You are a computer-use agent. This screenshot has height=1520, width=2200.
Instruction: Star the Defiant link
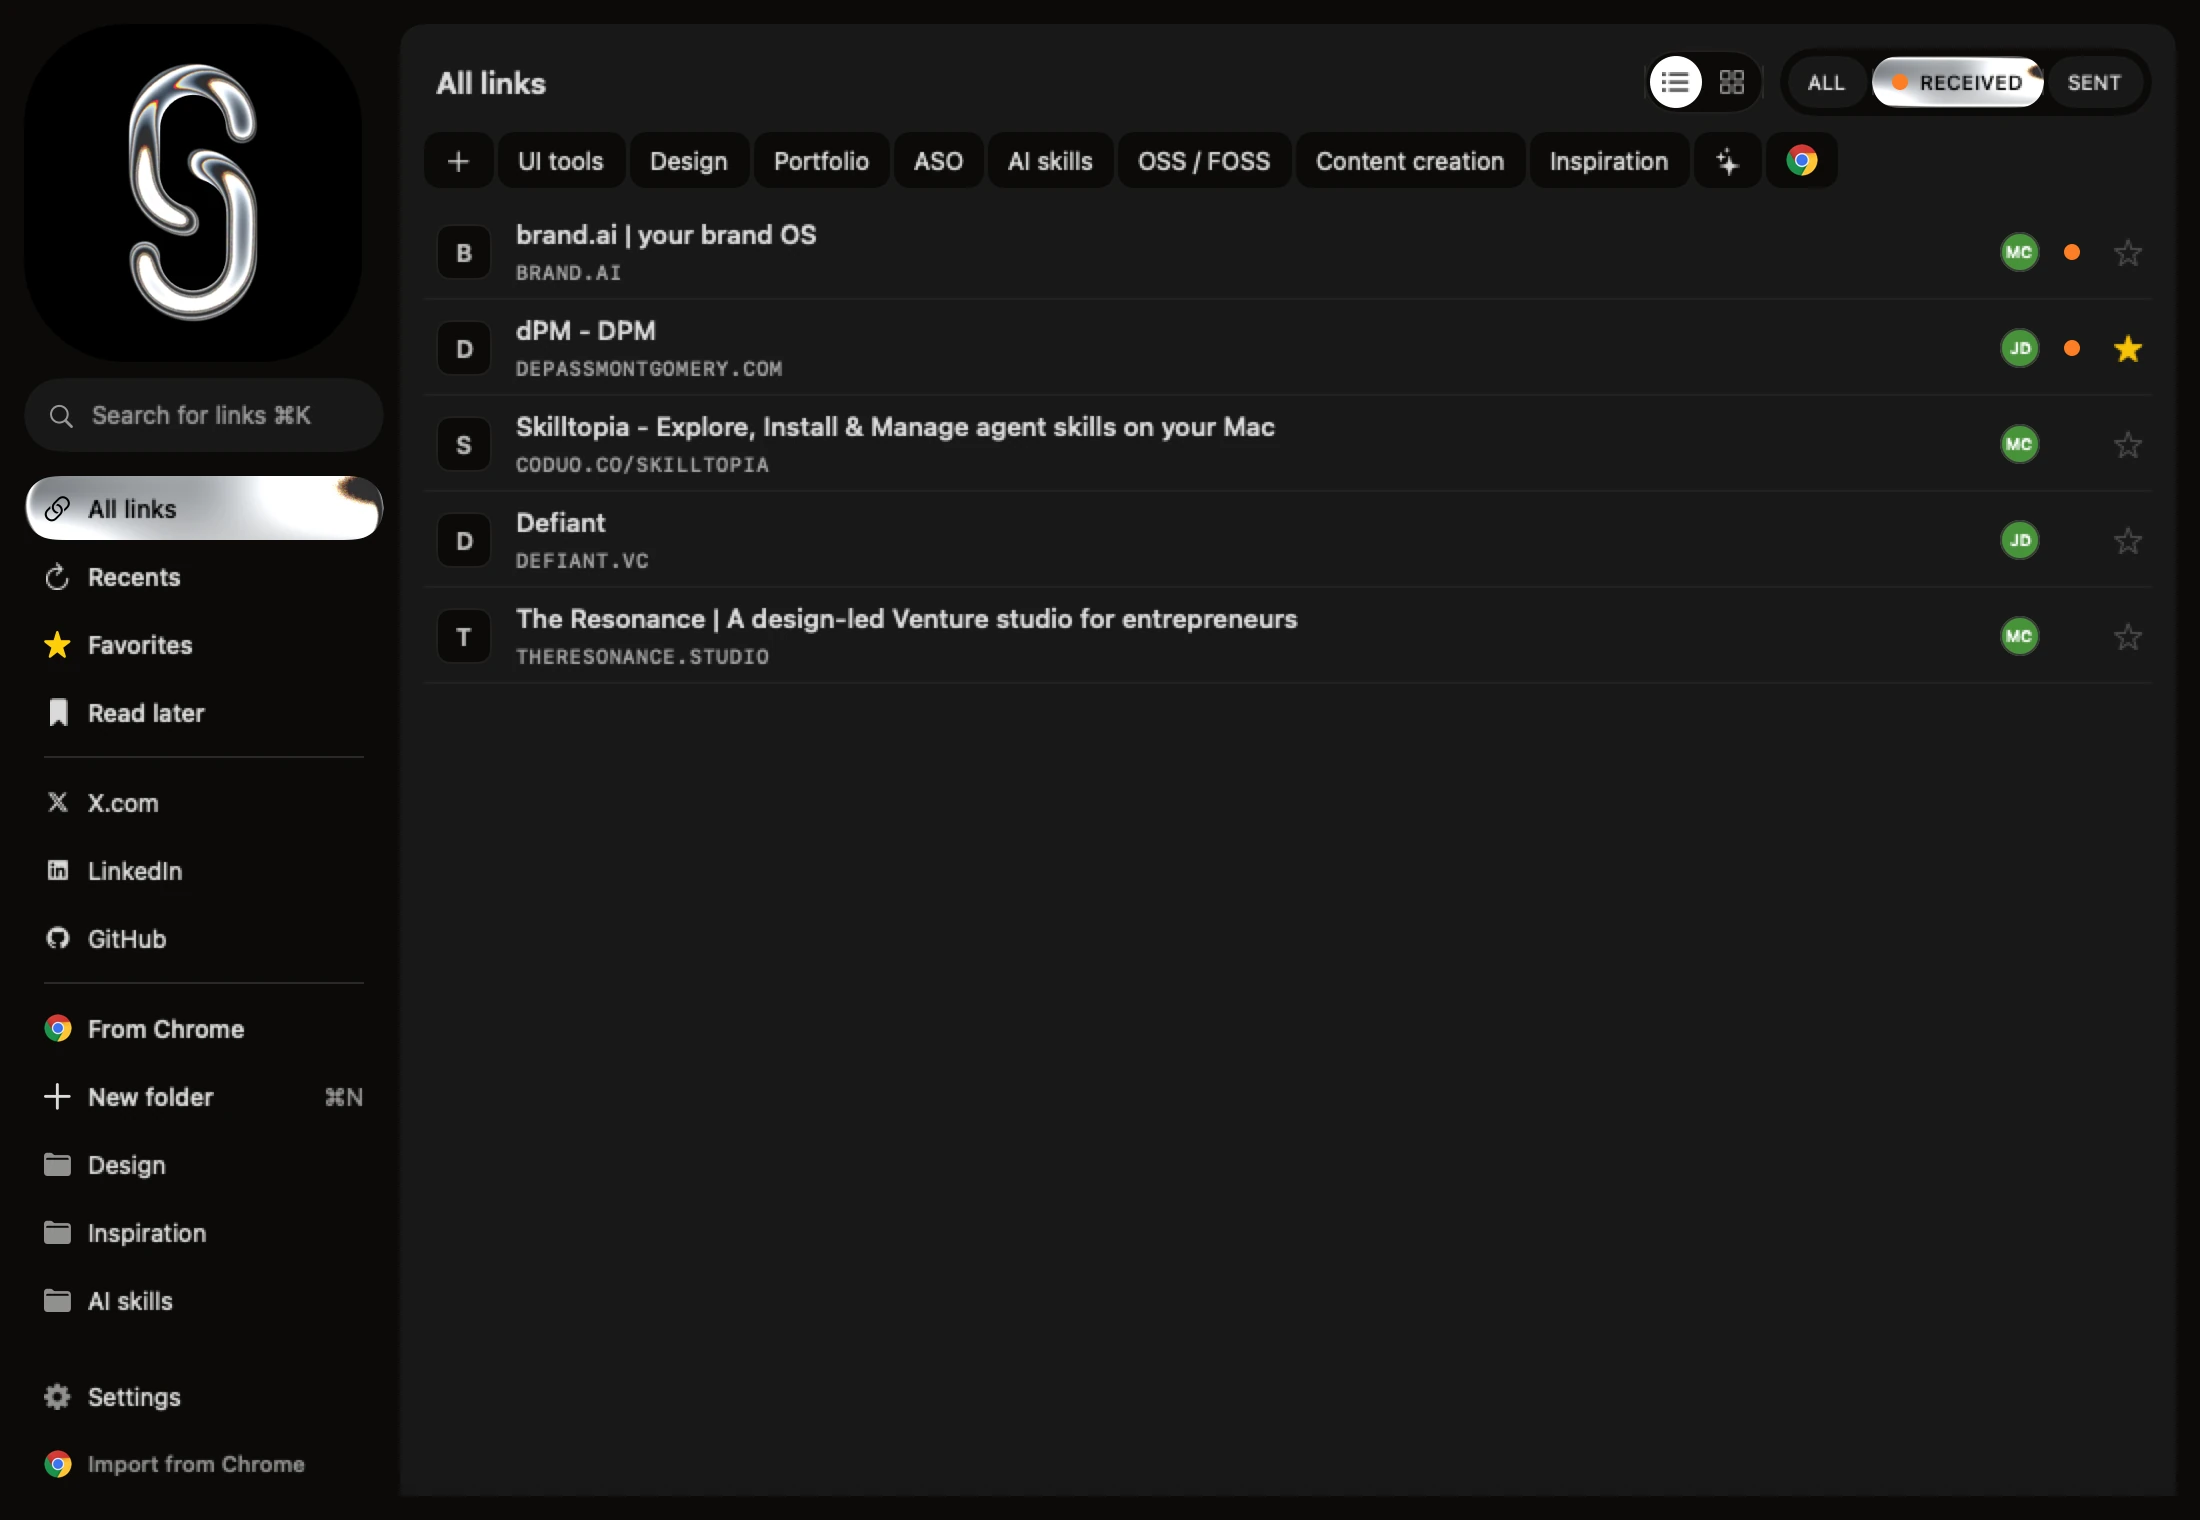click(2128, 540)
